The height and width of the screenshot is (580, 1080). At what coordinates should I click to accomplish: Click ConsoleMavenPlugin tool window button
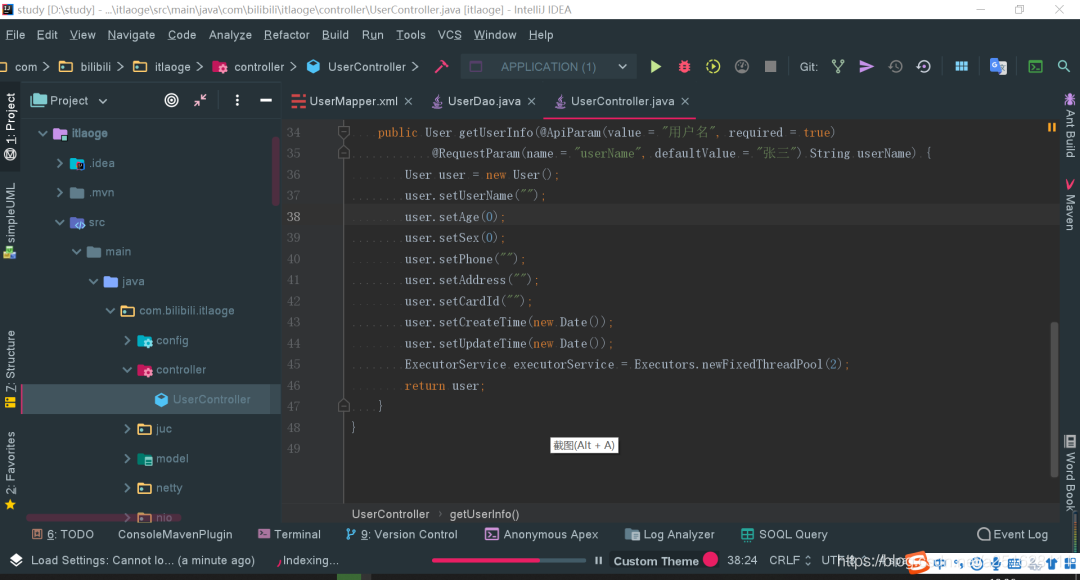175,535
